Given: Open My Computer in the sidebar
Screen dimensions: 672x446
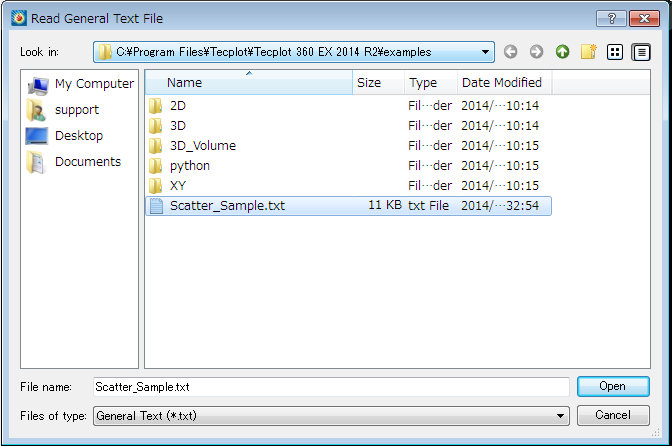Looking at the screenshot, I should pyautogui.click(x=81, y=84).
